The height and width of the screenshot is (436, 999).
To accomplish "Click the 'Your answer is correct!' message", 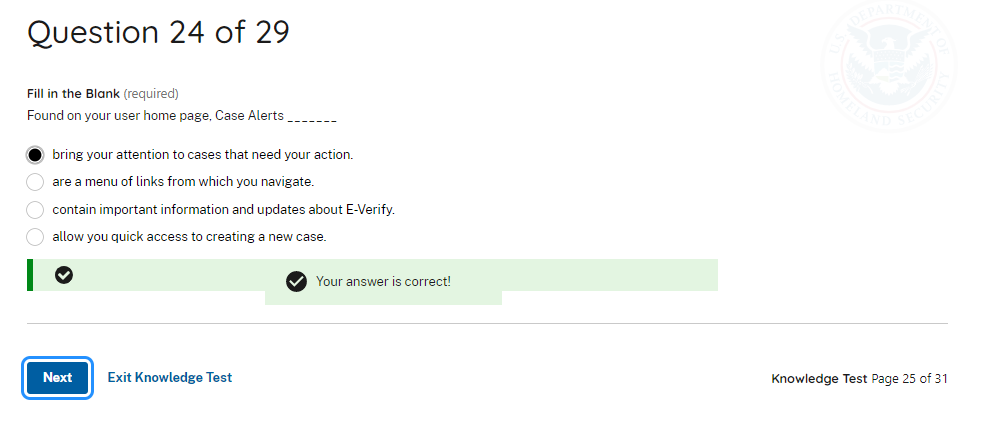I will pos(383,282).
